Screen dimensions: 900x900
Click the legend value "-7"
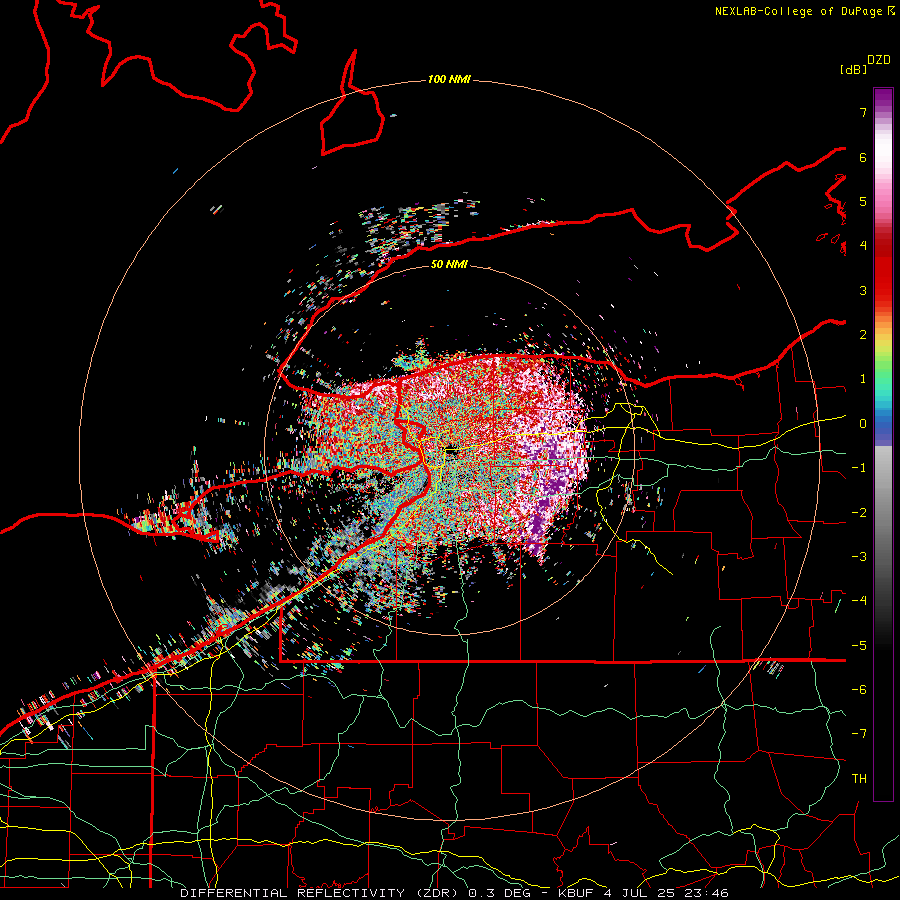(x=859, y=734)
